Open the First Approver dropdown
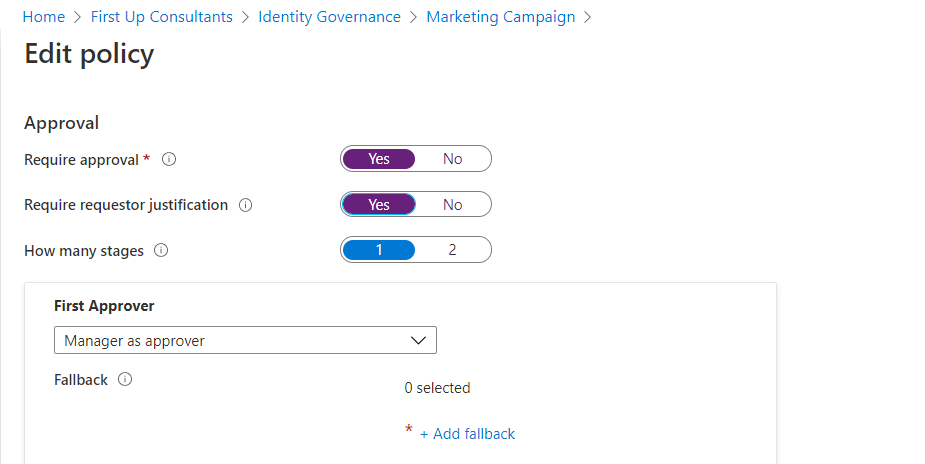This screenshot has width=925, height=464. [x=245, y=341]
